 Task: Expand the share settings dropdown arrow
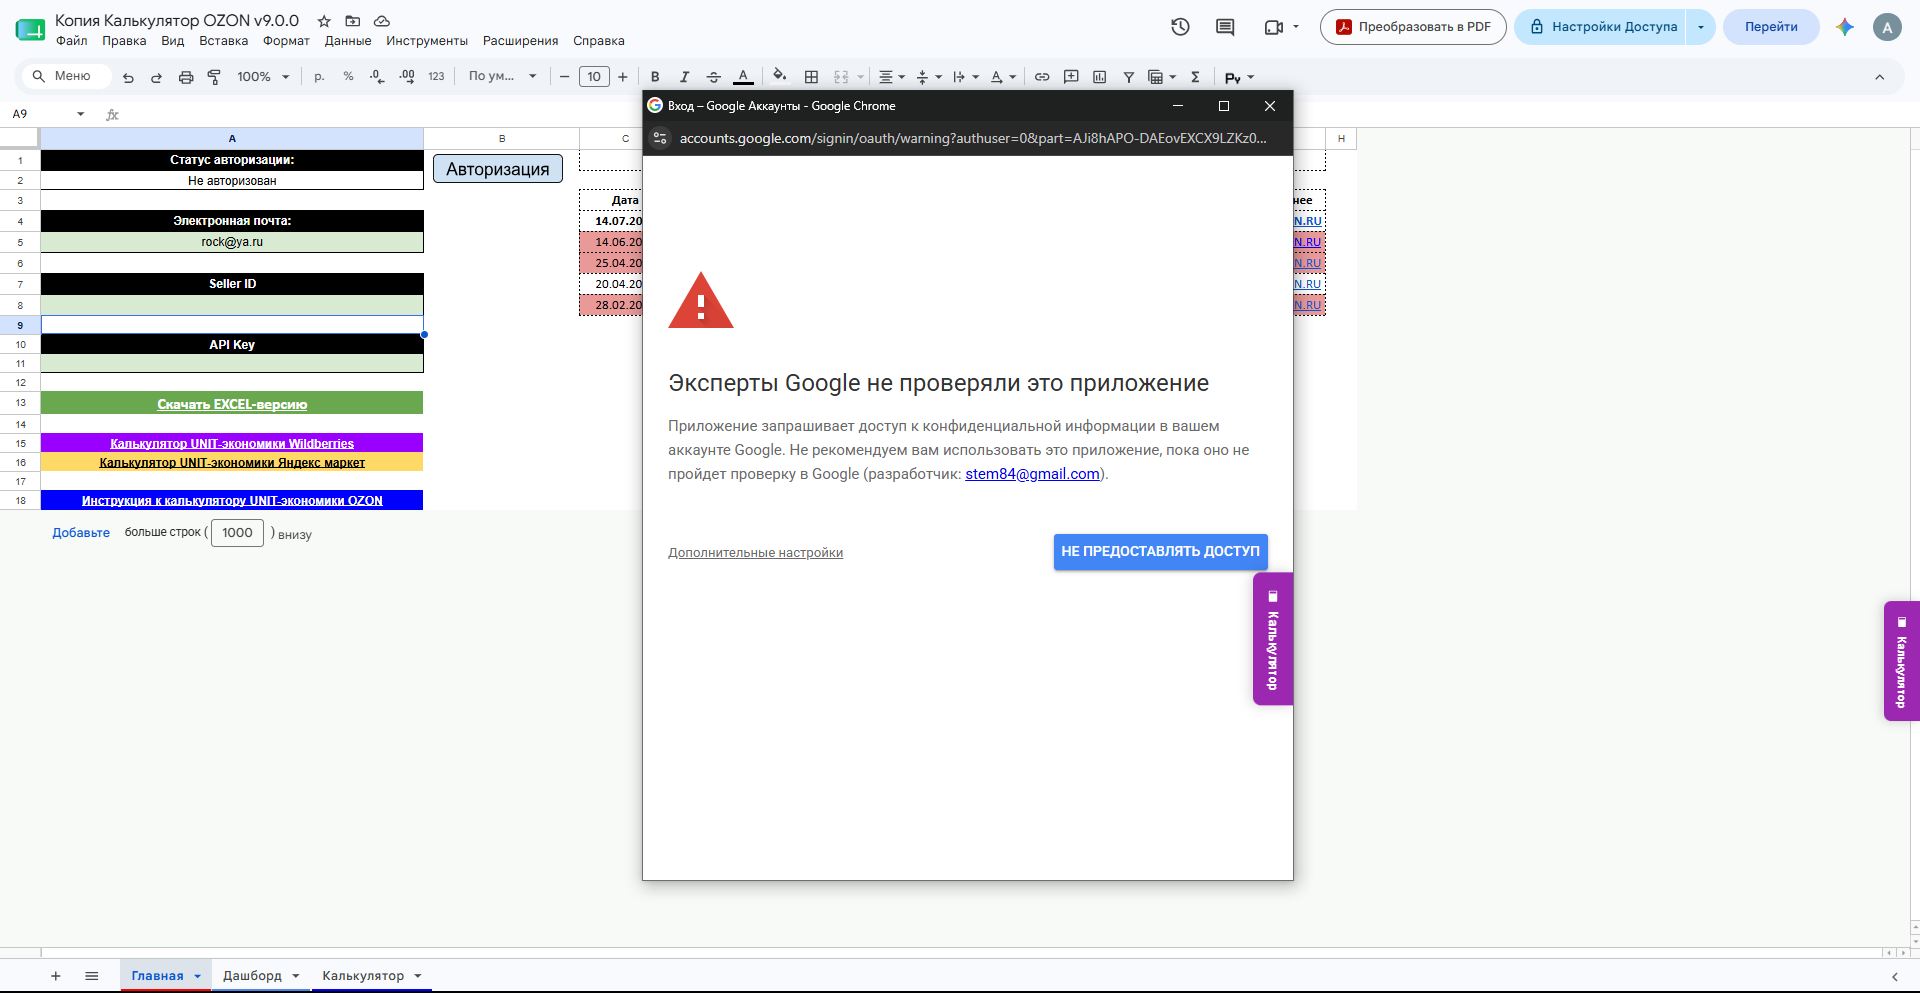pos(1700,27)
